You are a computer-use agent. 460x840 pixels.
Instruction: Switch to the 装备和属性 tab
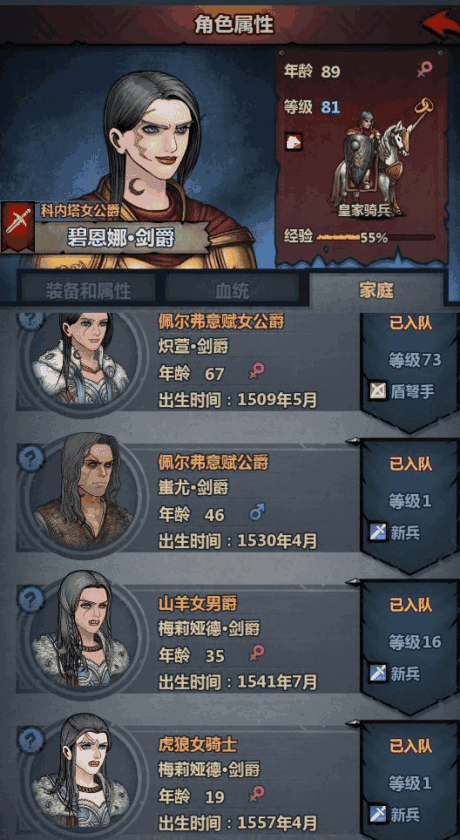(x=88, y=290)
